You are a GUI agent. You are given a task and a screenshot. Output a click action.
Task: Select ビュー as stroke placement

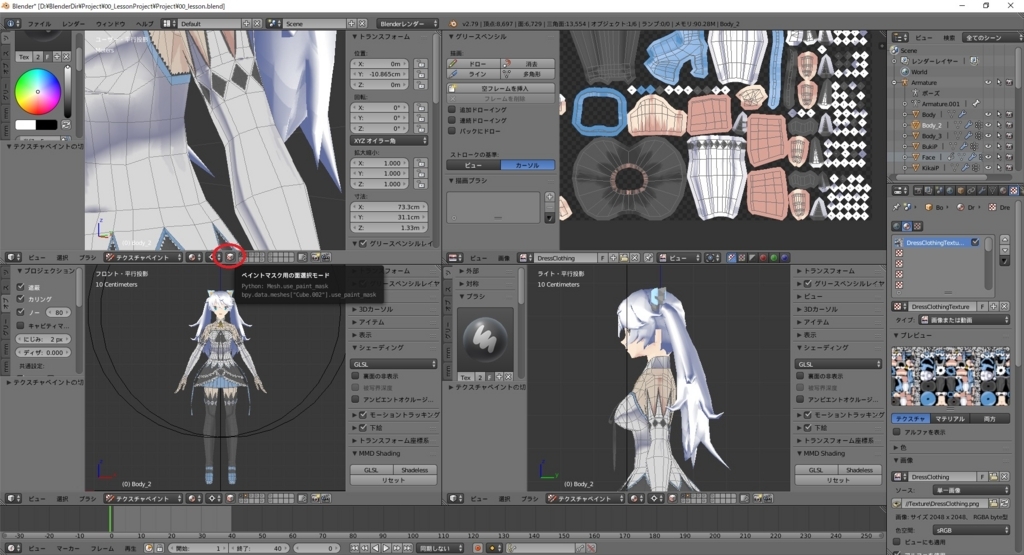(473, 165)
